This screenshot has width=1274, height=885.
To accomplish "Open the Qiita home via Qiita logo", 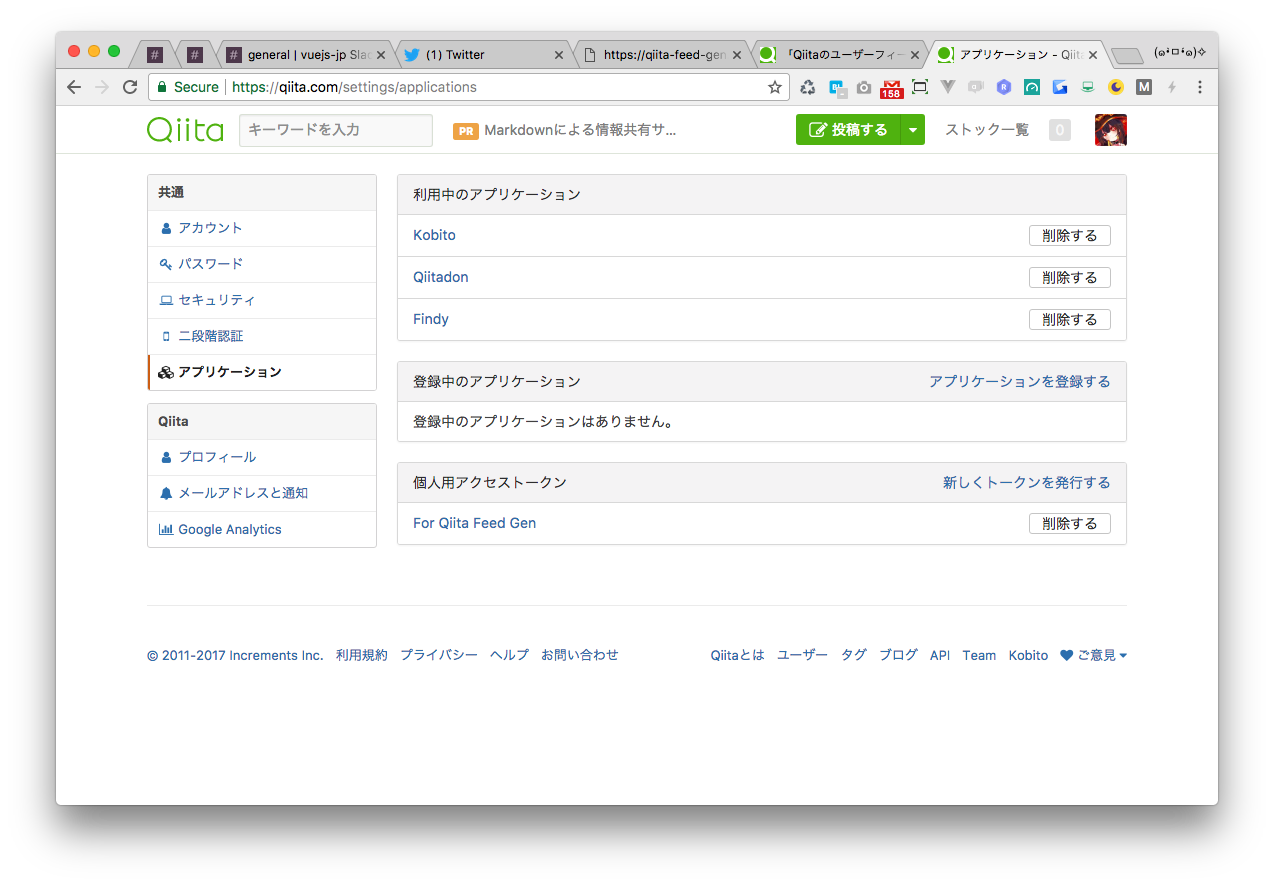I will [186, 129].
